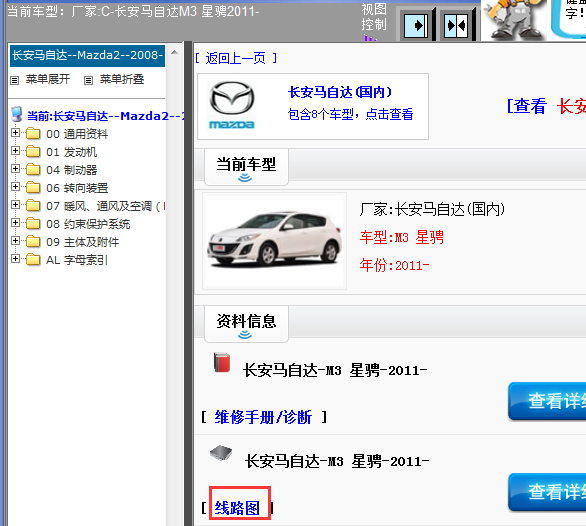
Task: Open the 08 约束保护系统 folder label
Action: click(88, 224)
